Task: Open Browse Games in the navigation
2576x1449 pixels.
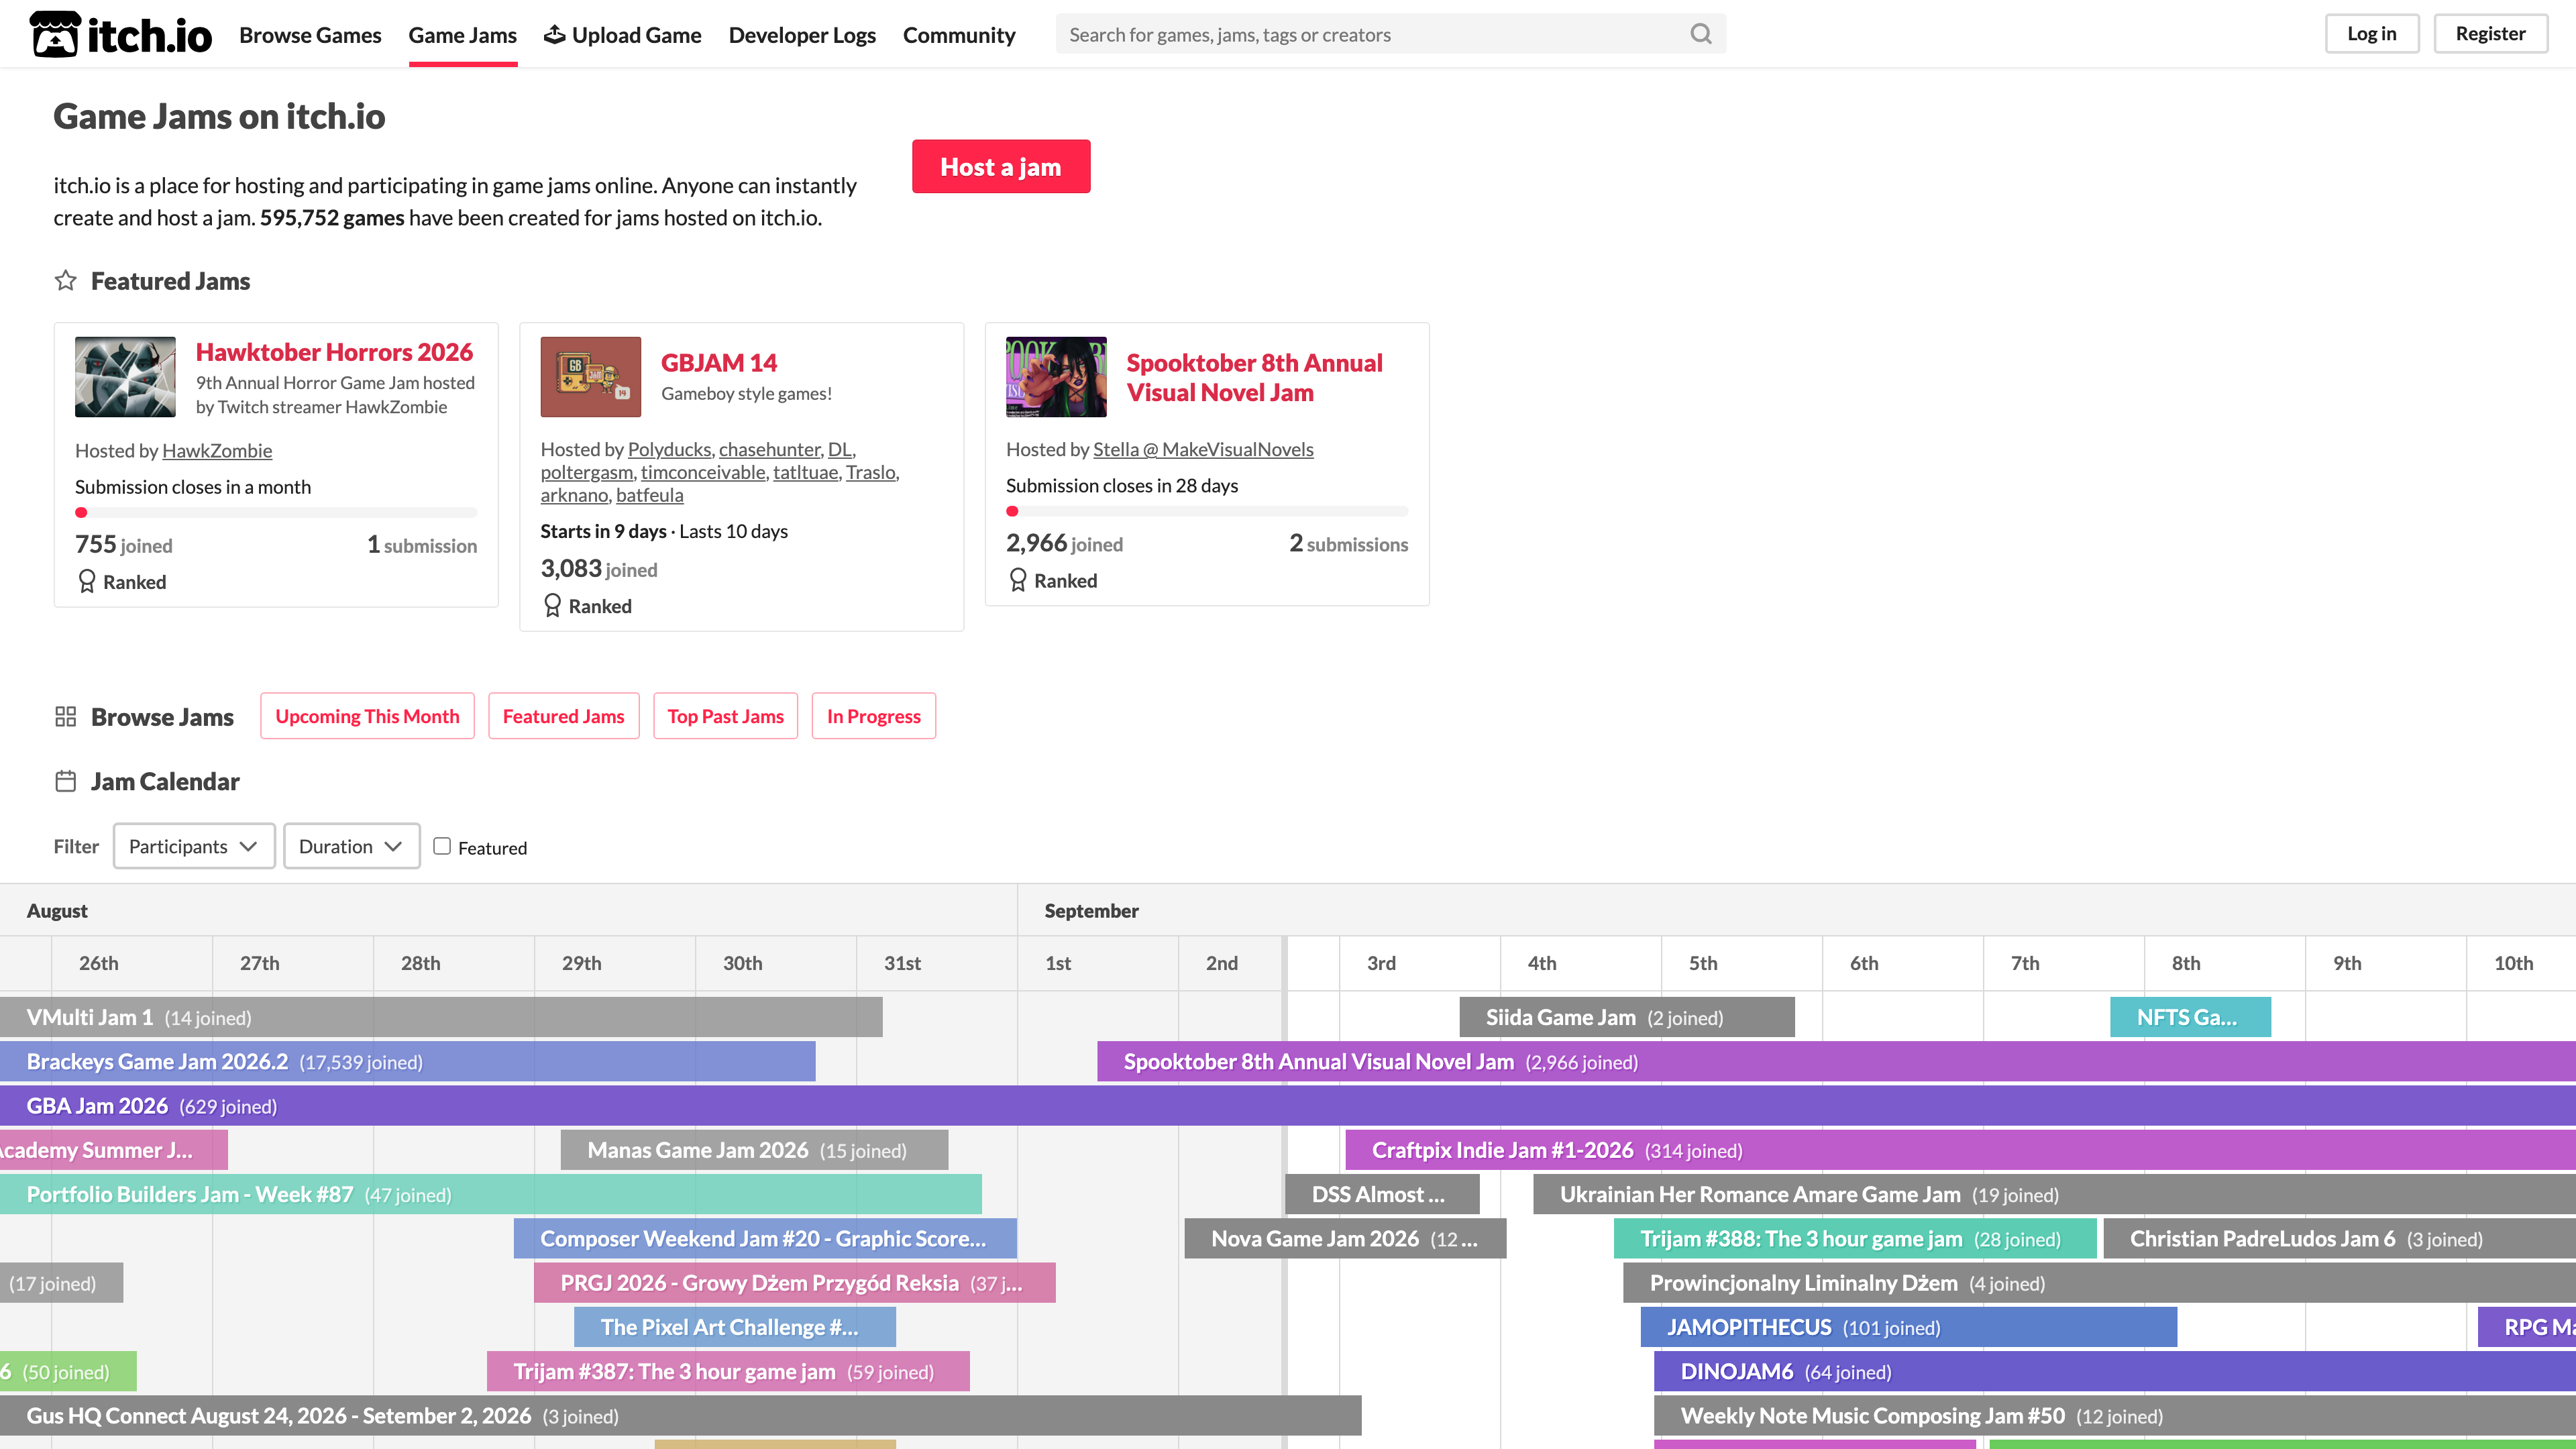Action: tap(310, 35)
